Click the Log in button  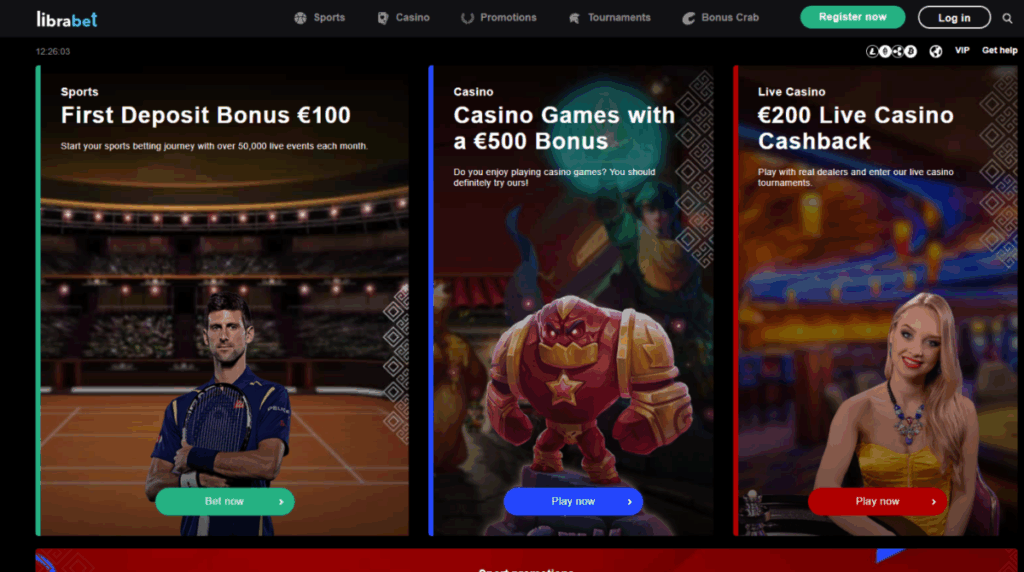(954, 18)
